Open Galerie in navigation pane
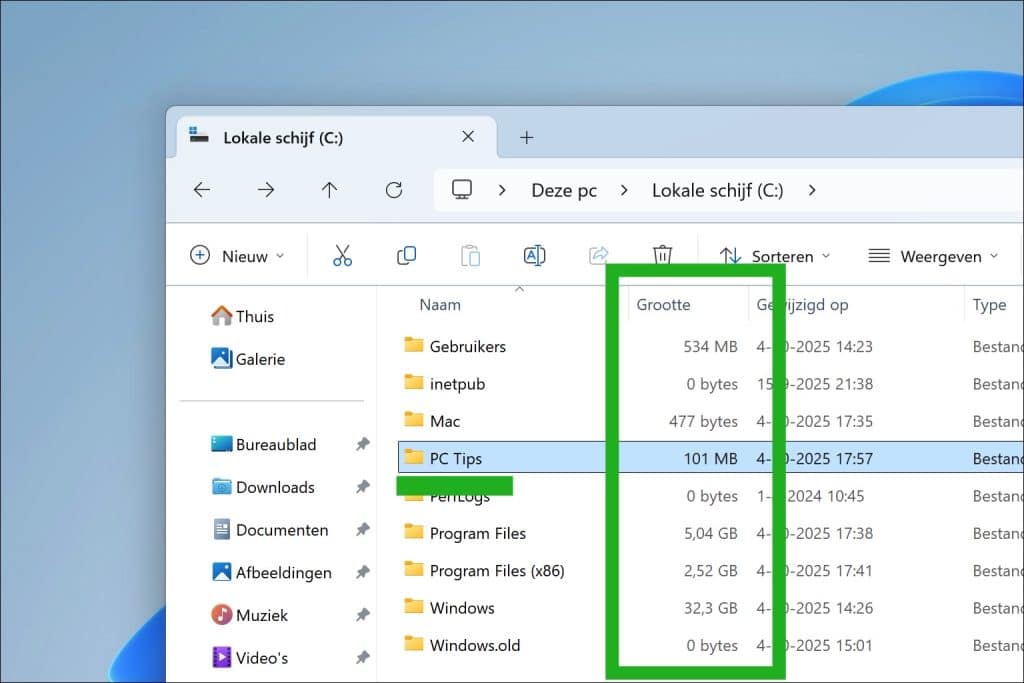The height and width of the screenshot is (683, 1024). point(260,359)
